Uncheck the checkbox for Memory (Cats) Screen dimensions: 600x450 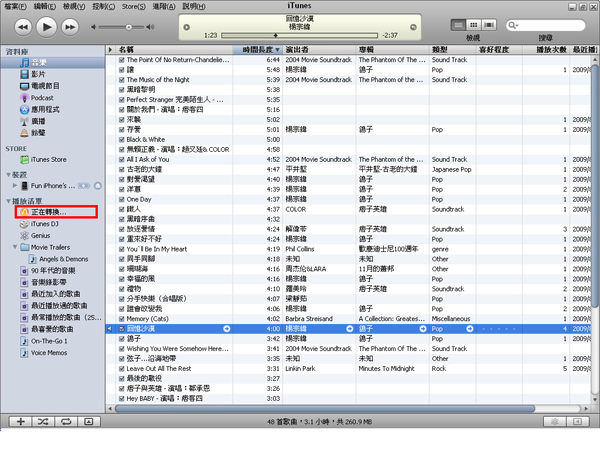coord(122,319)
